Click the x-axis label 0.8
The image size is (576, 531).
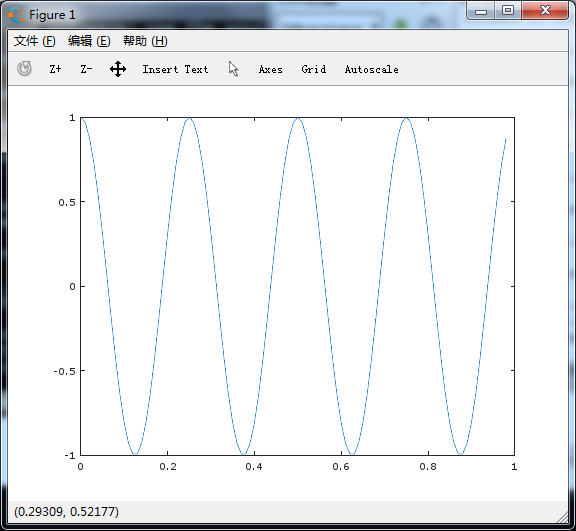pos(428,467)
